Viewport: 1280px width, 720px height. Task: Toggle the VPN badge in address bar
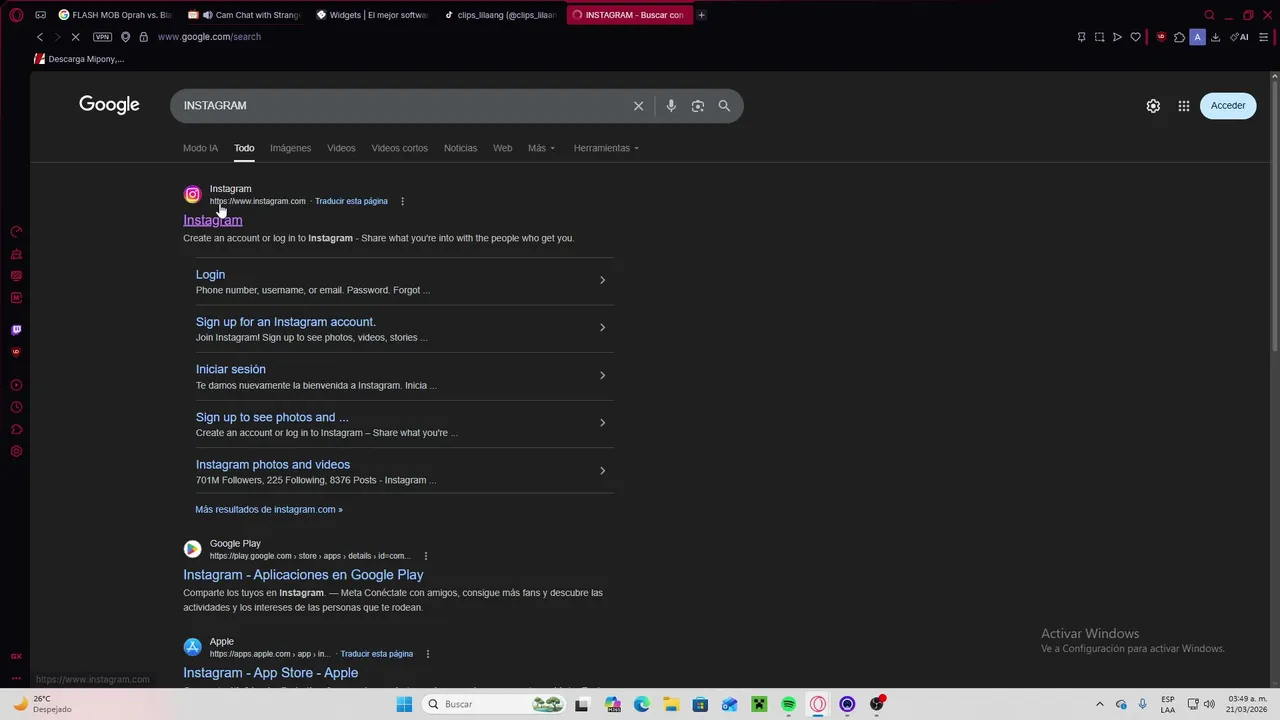pyautogui.click(x=102, y=37)
